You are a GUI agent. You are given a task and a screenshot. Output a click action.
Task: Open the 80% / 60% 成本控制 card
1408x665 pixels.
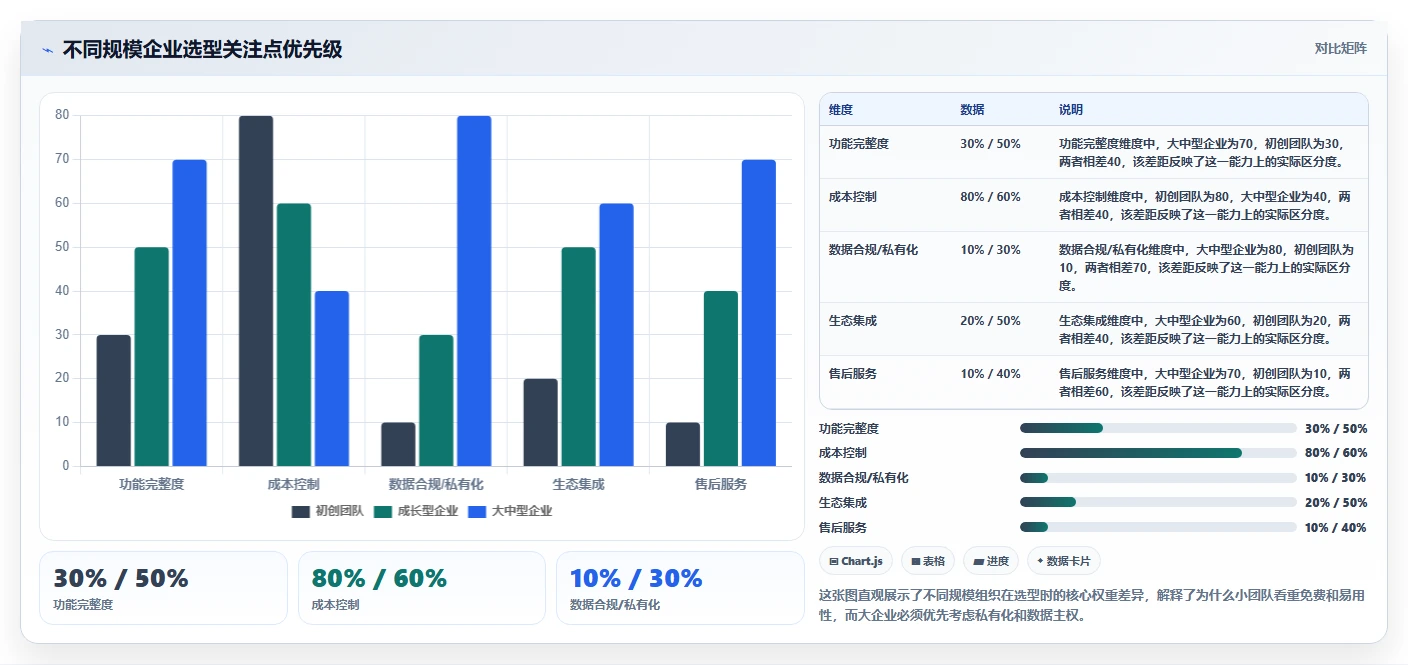click(x=422, y=588)
